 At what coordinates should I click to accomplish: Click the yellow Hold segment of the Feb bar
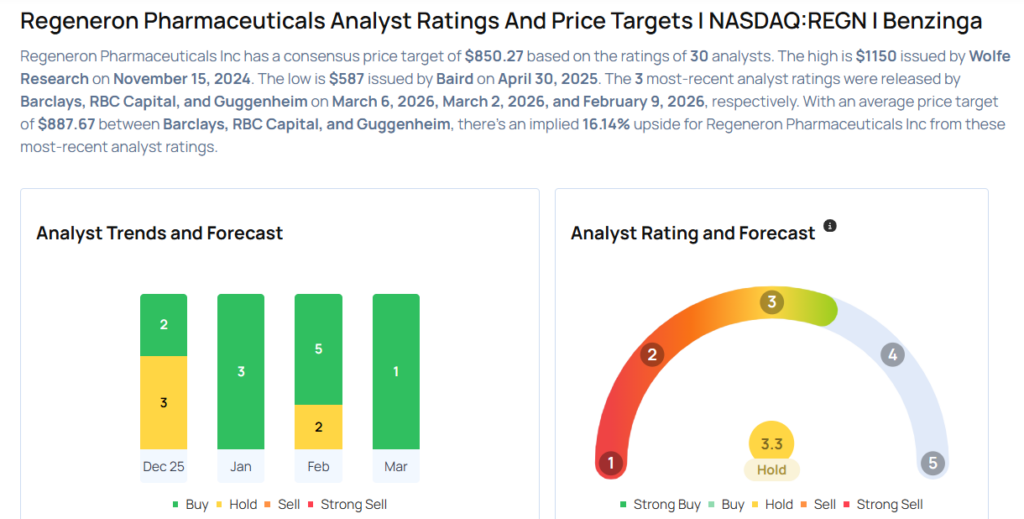click(x=318, y=427)
